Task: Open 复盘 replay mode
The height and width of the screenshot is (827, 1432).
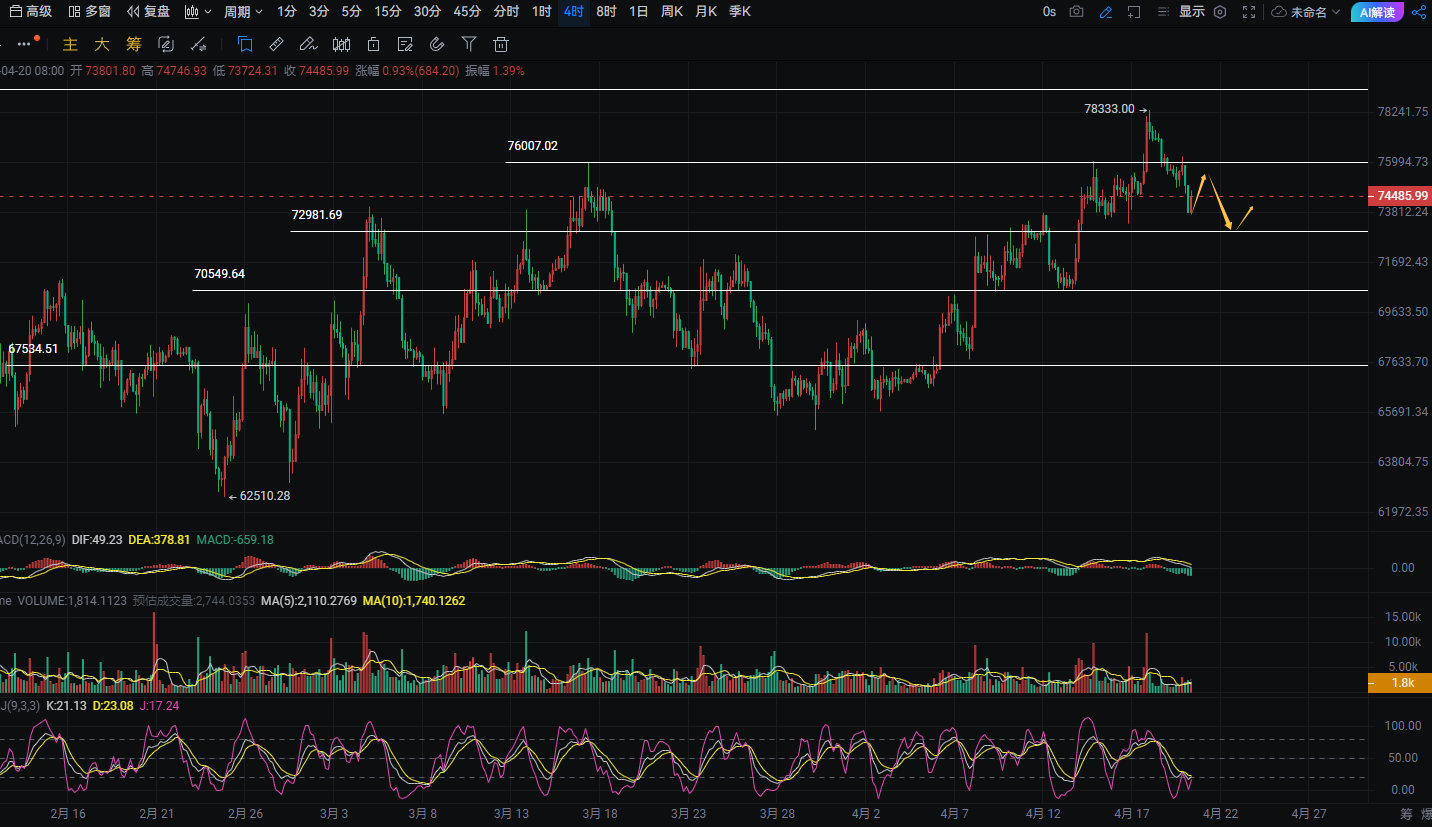Action: click(x=148, y=12)
